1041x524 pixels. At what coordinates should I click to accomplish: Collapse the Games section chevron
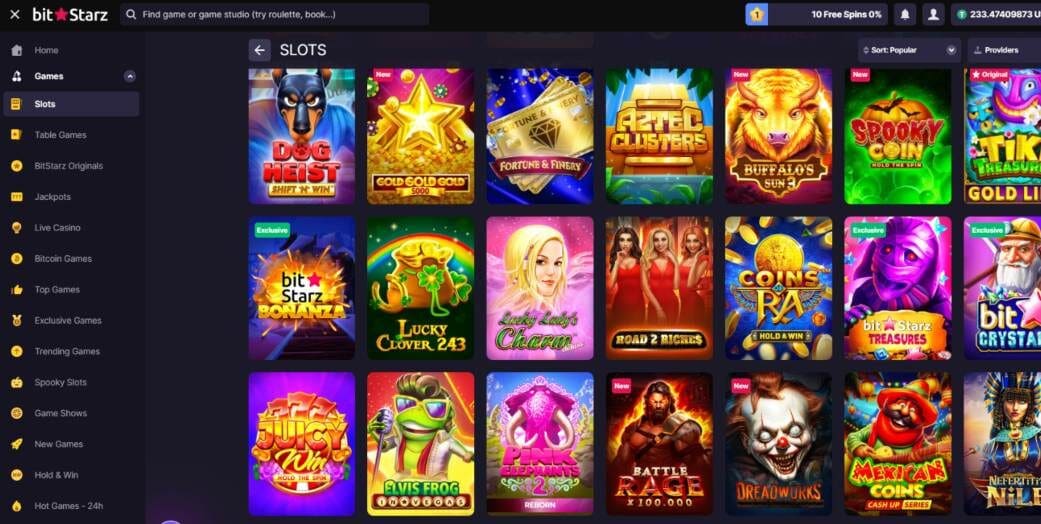(x=130, y=76)
